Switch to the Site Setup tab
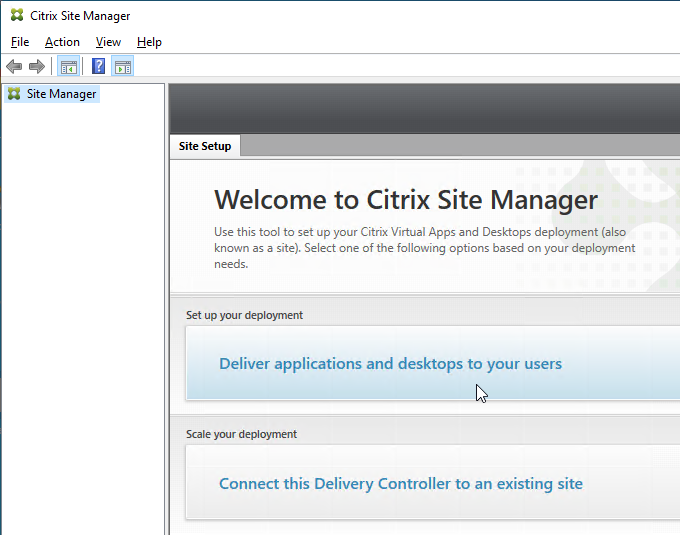 point(205,146)
